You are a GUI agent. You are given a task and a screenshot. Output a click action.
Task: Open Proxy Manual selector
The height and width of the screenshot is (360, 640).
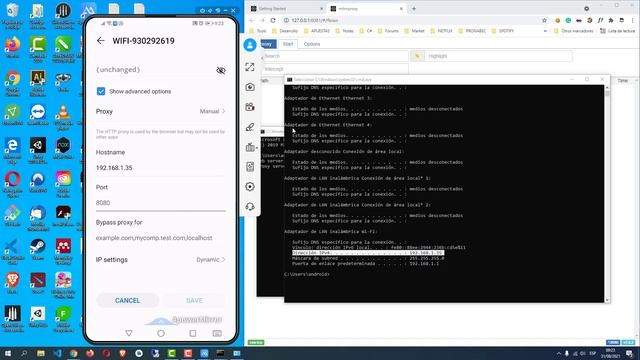161,111
